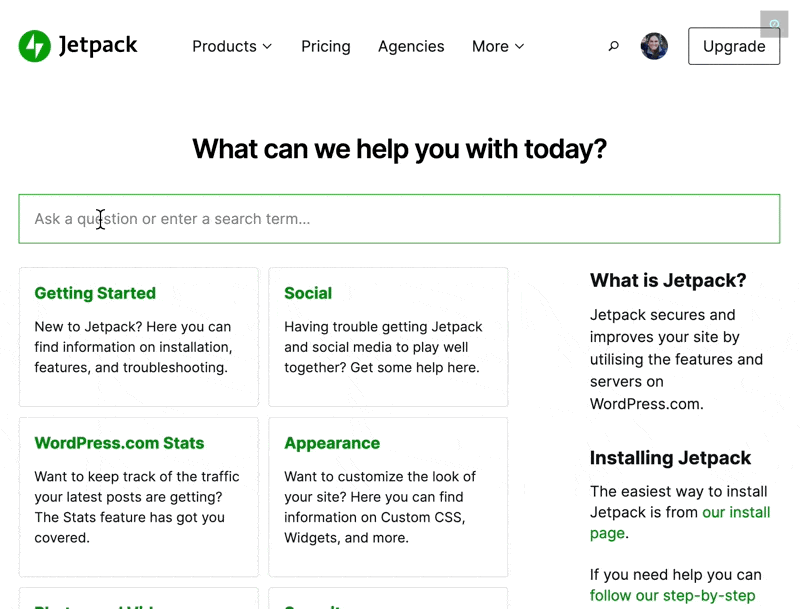800x609 pixels.
Task: Open the Appearance help topic
Action: tap(332, 443)
